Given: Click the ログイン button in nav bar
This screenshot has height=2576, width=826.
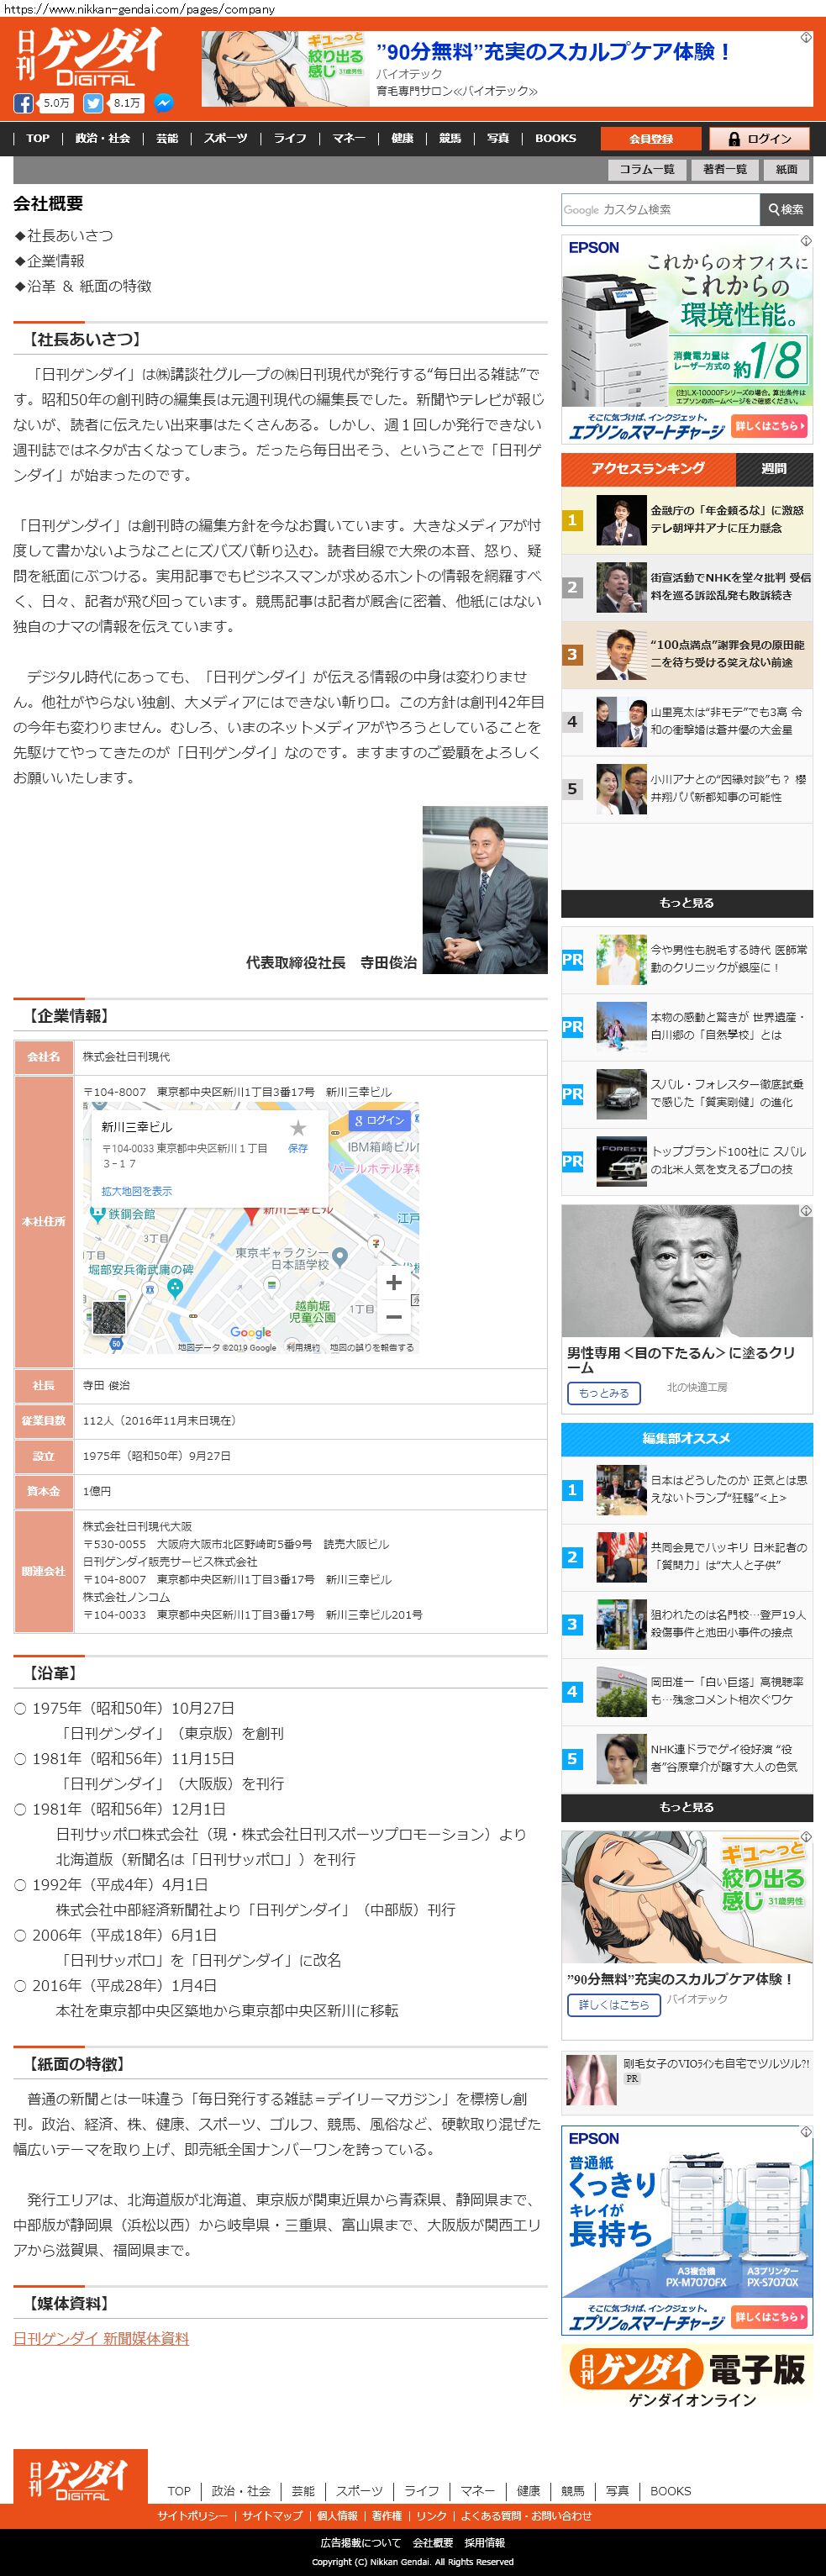Looking at the screenshot, I should pyautogui.click(x=760, y=139).
